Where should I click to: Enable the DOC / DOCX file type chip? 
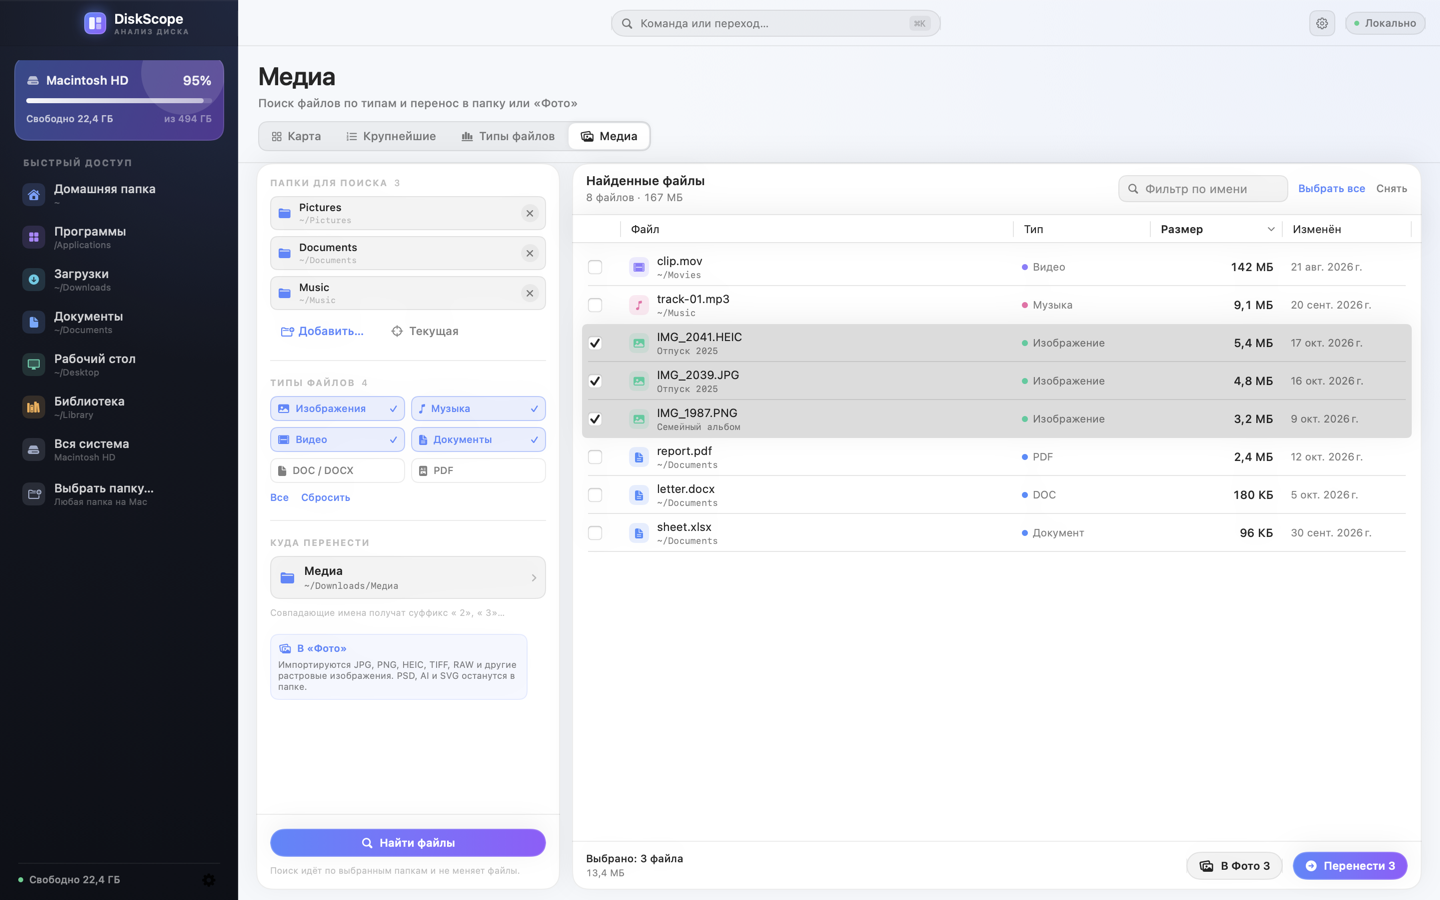(x=337, y=470)
